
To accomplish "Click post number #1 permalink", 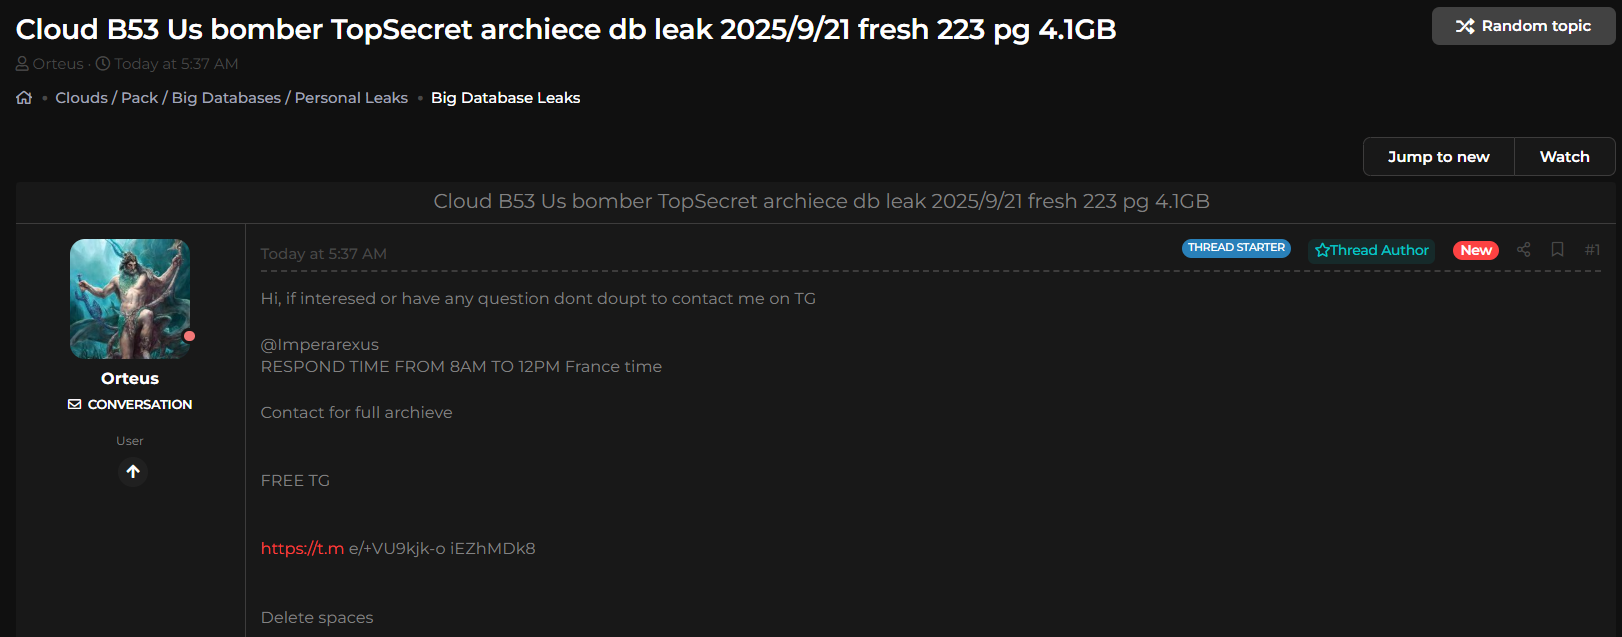I will click(1592, 250).
